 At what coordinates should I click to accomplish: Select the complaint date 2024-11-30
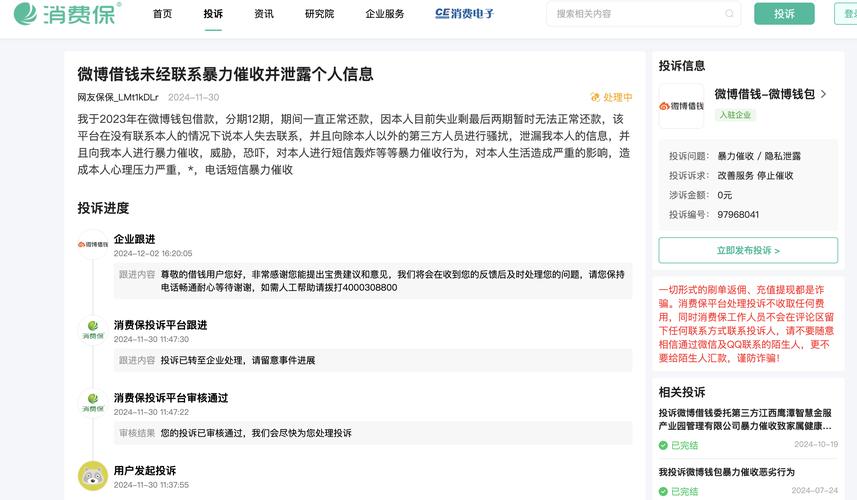[x=193, y=97]
